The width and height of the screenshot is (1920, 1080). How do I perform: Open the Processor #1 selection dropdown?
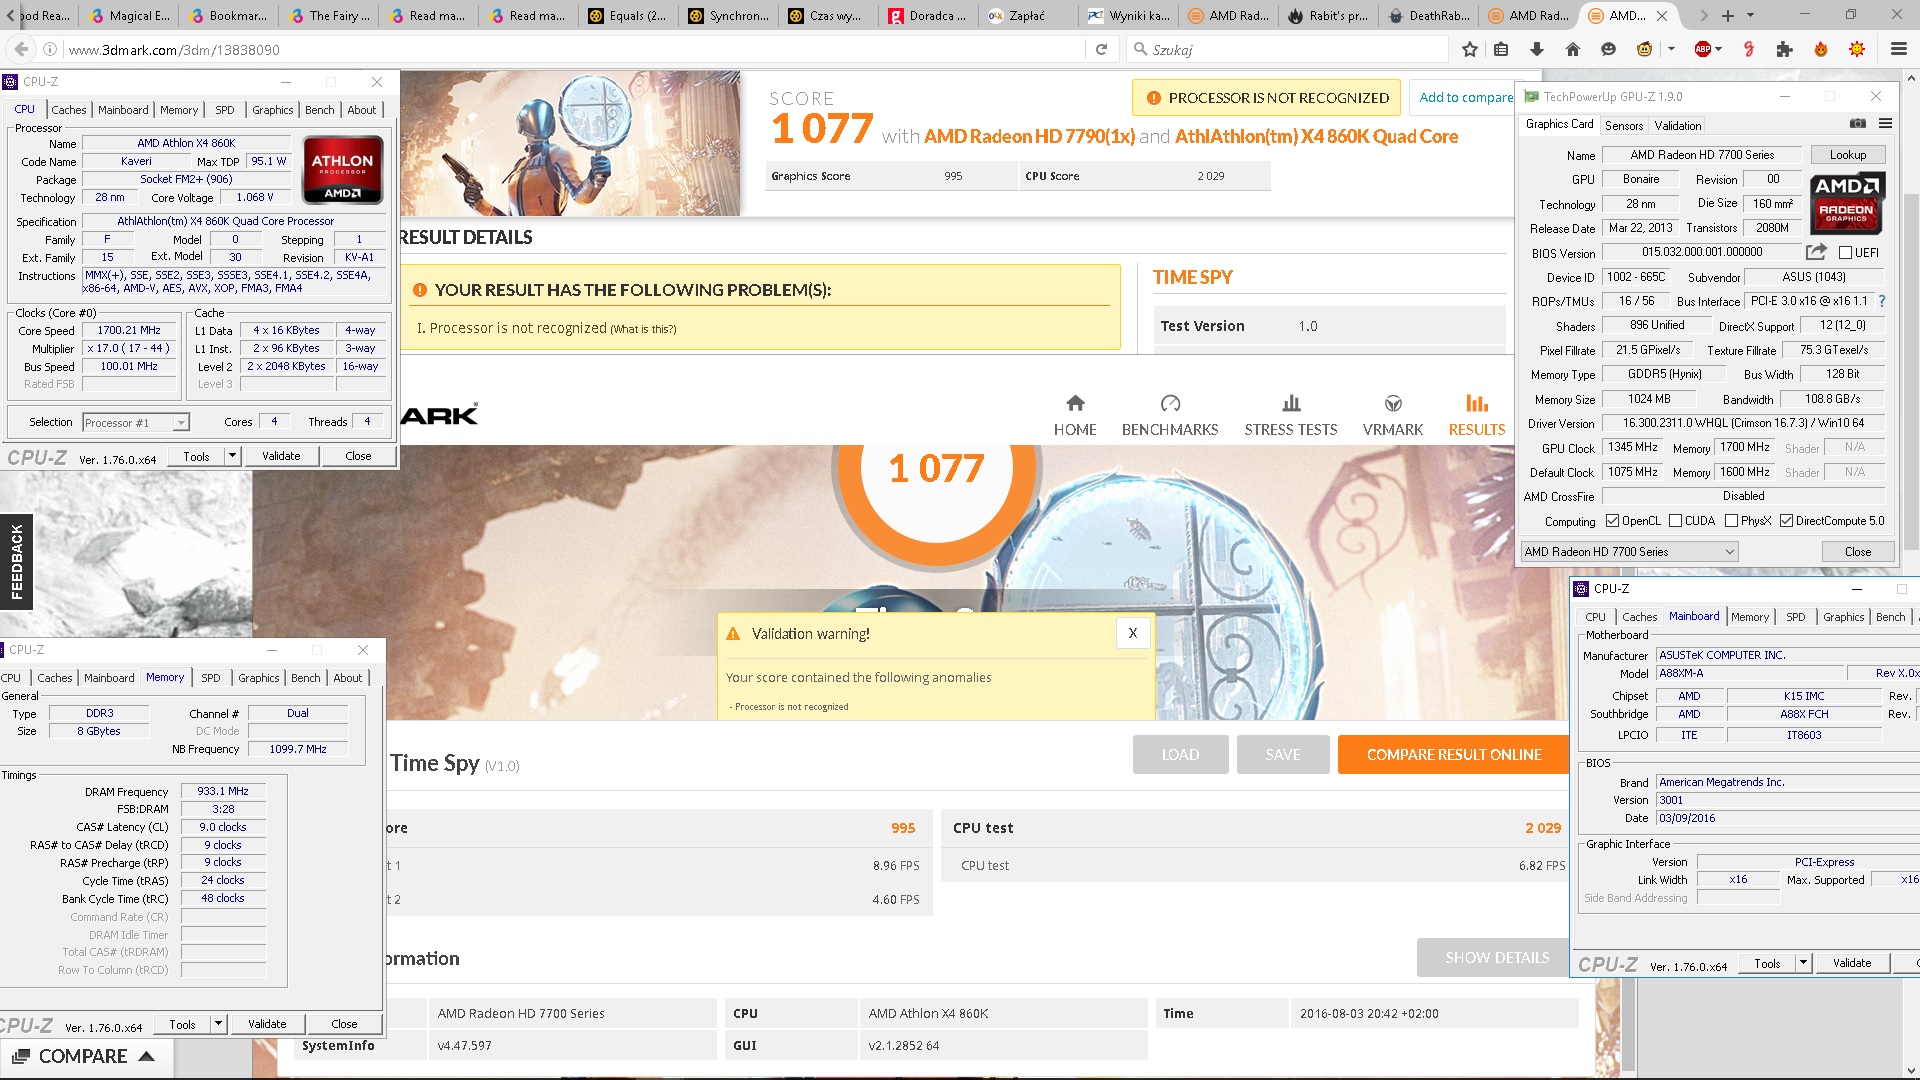coord(136,423)
